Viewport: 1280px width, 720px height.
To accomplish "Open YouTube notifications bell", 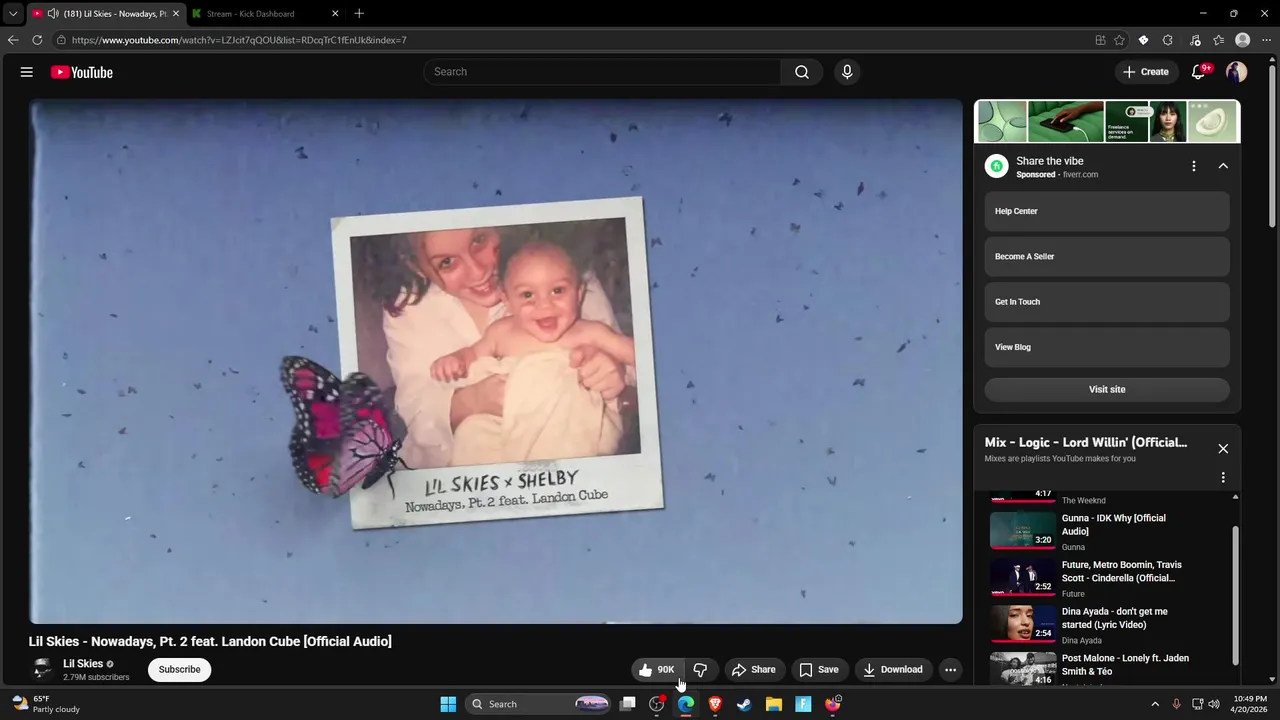I will (x=1199, y=72).
